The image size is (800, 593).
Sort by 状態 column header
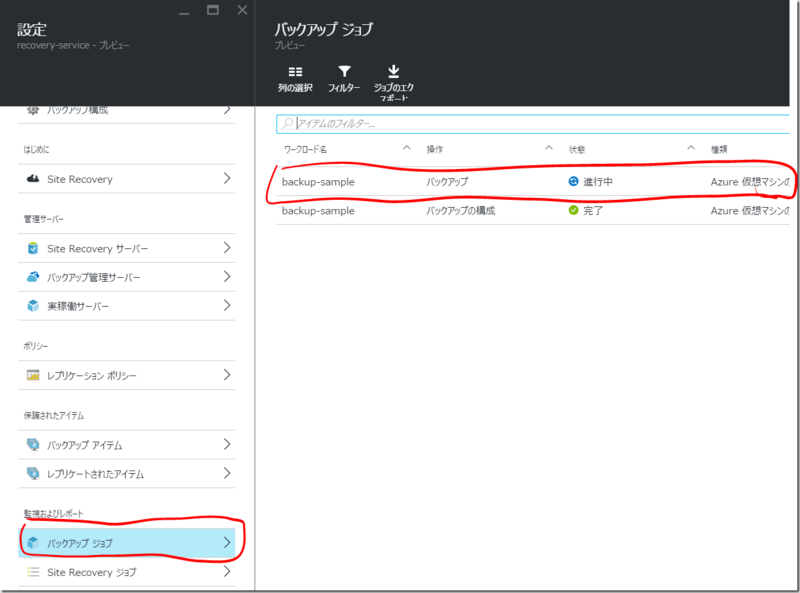coord(577,149)
